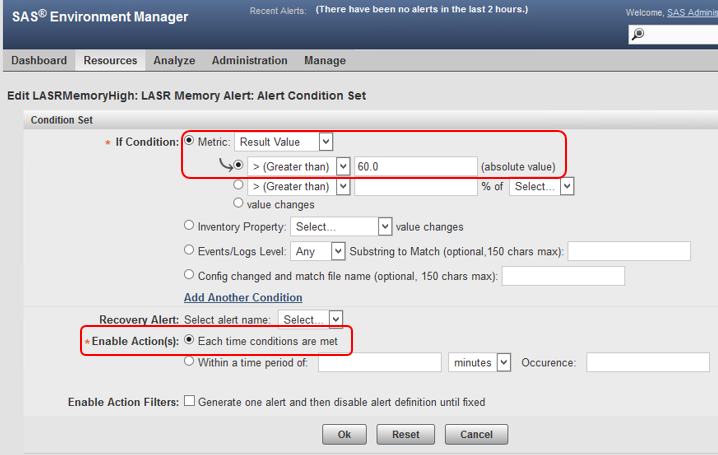This screenshot has height=455, width=718.
Task: Open the '% of' Select dropdown
Action: pos(542,186)
